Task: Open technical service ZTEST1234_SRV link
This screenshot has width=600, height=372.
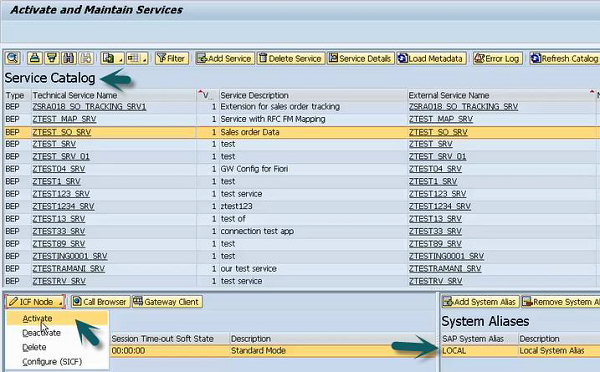Action: click(63, 206)
